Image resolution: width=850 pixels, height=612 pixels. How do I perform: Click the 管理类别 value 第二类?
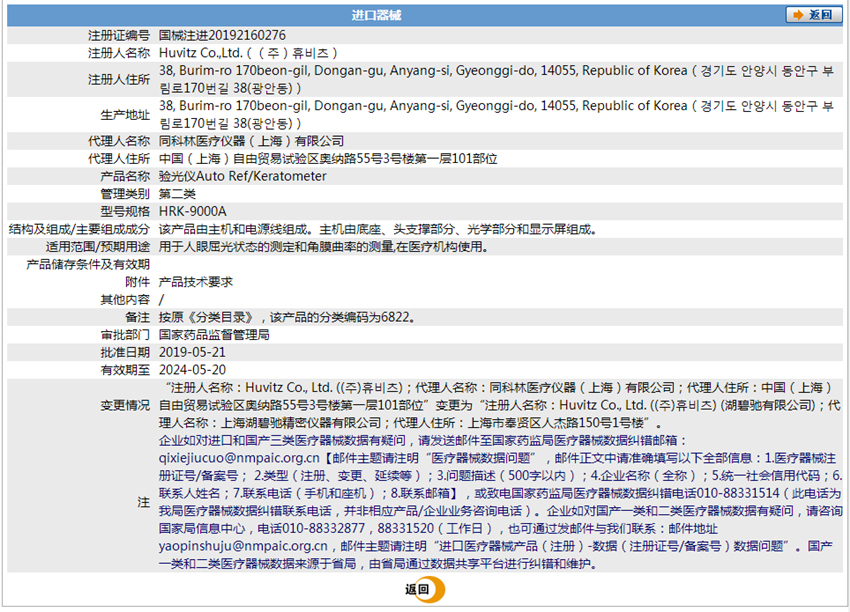[x=177, y=194]
